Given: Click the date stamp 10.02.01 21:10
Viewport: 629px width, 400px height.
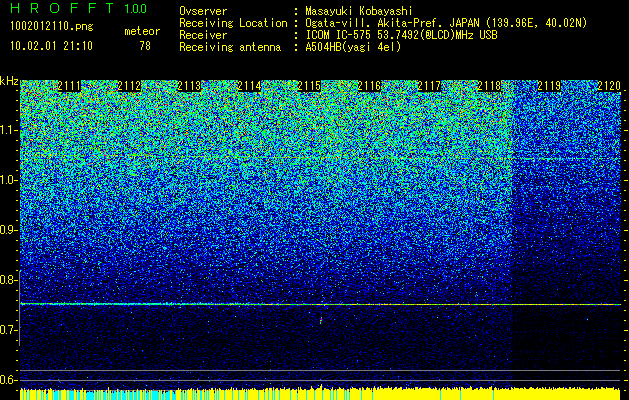Looking at the screenshot, I should [51, 46].
